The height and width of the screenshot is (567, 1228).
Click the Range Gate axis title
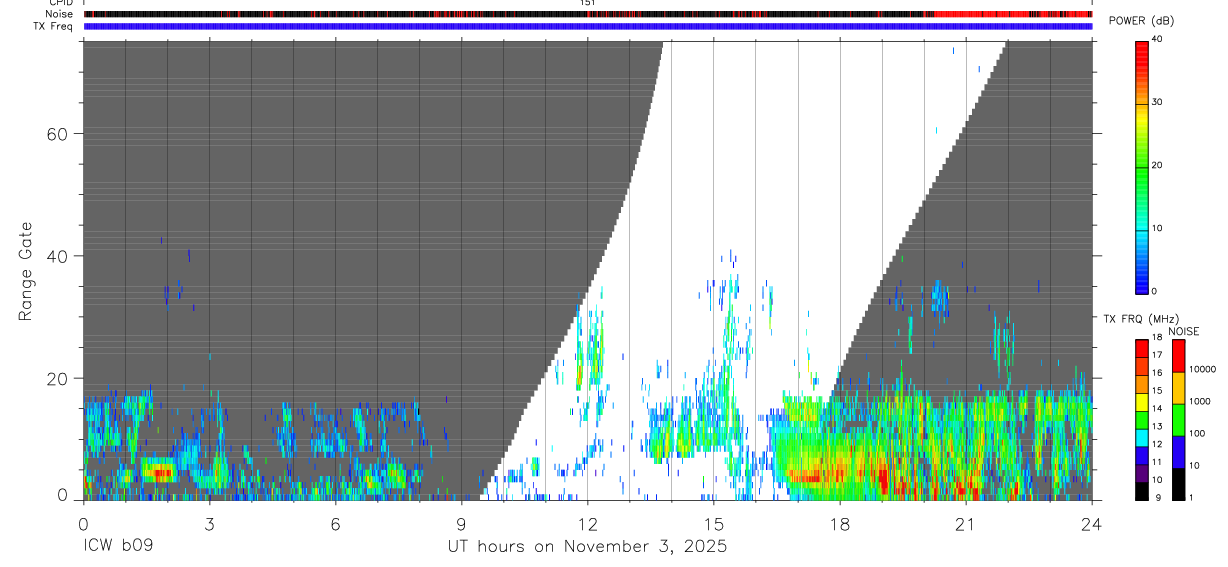point(25,273)
